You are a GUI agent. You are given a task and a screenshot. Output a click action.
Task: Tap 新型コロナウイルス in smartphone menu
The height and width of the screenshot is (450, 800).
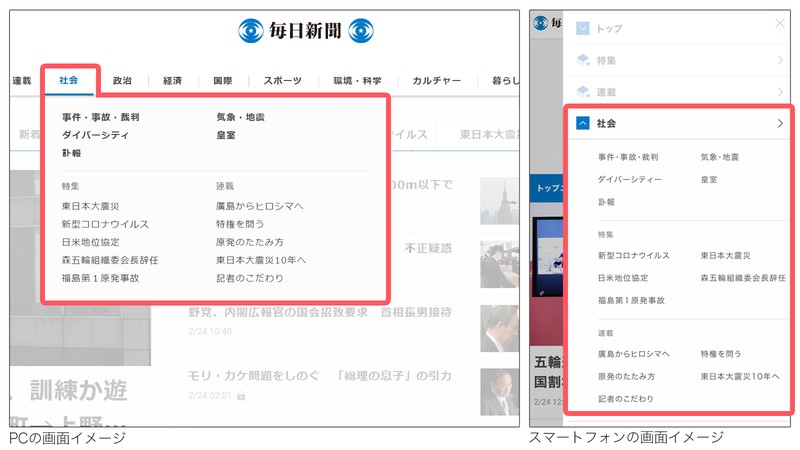pos(634,256)
